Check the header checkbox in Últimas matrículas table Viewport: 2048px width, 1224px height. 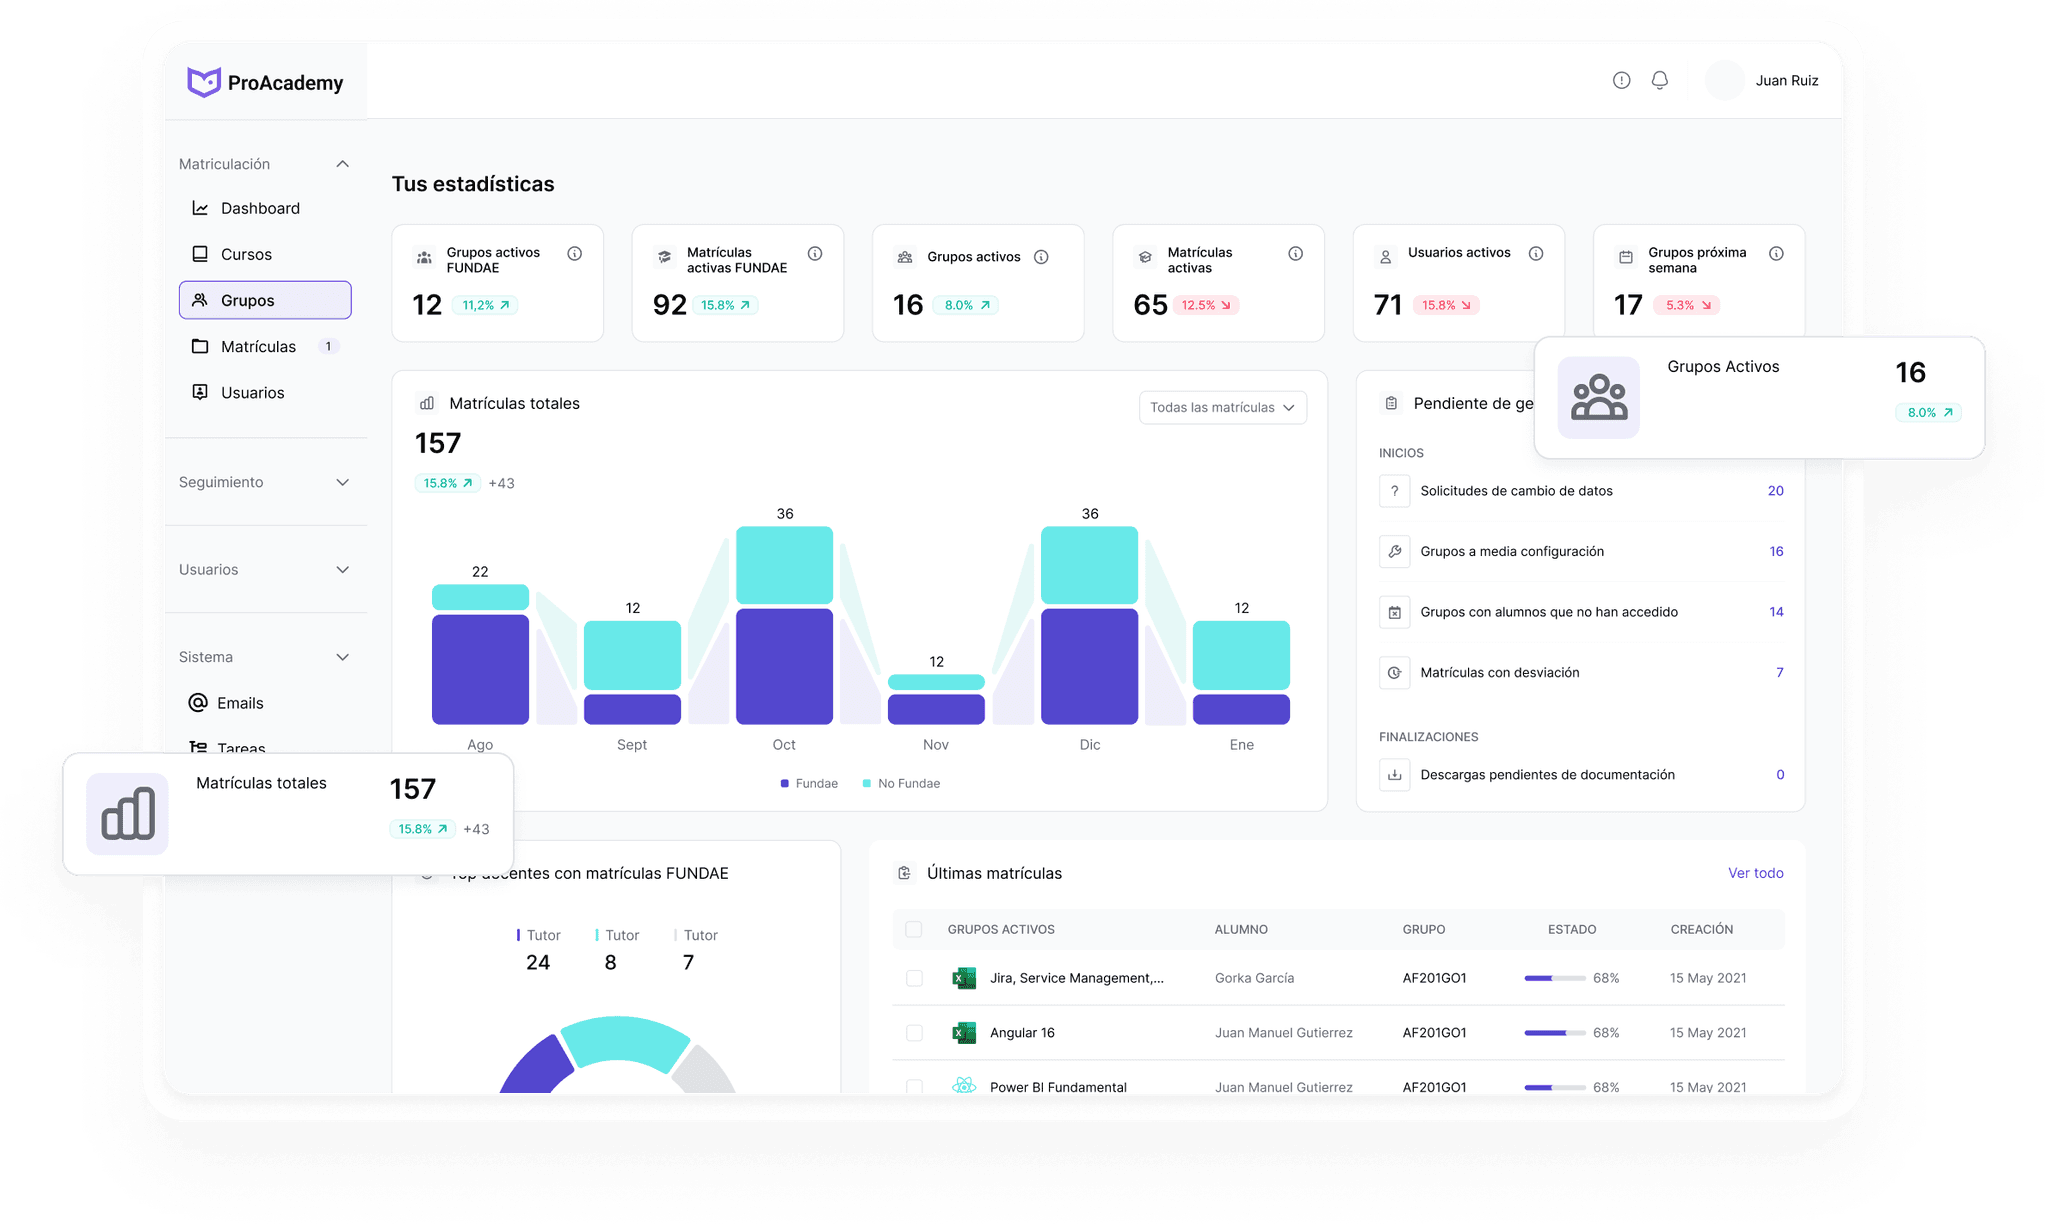913,929
